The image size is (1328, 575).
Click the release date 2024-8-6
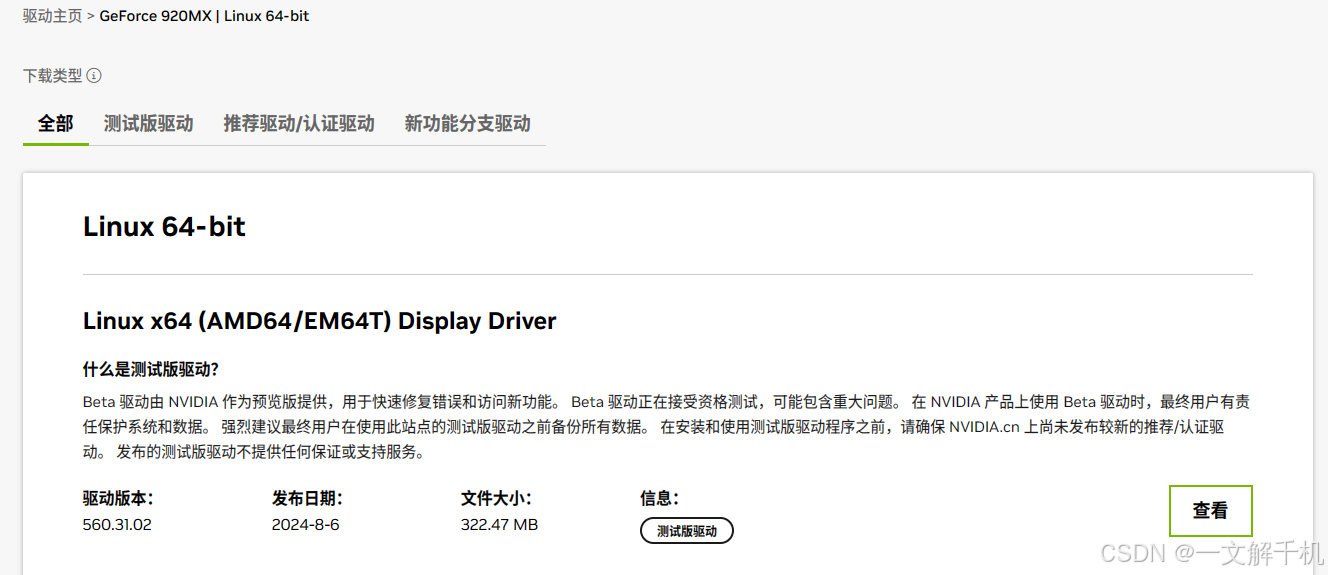(x=306, y=524)
